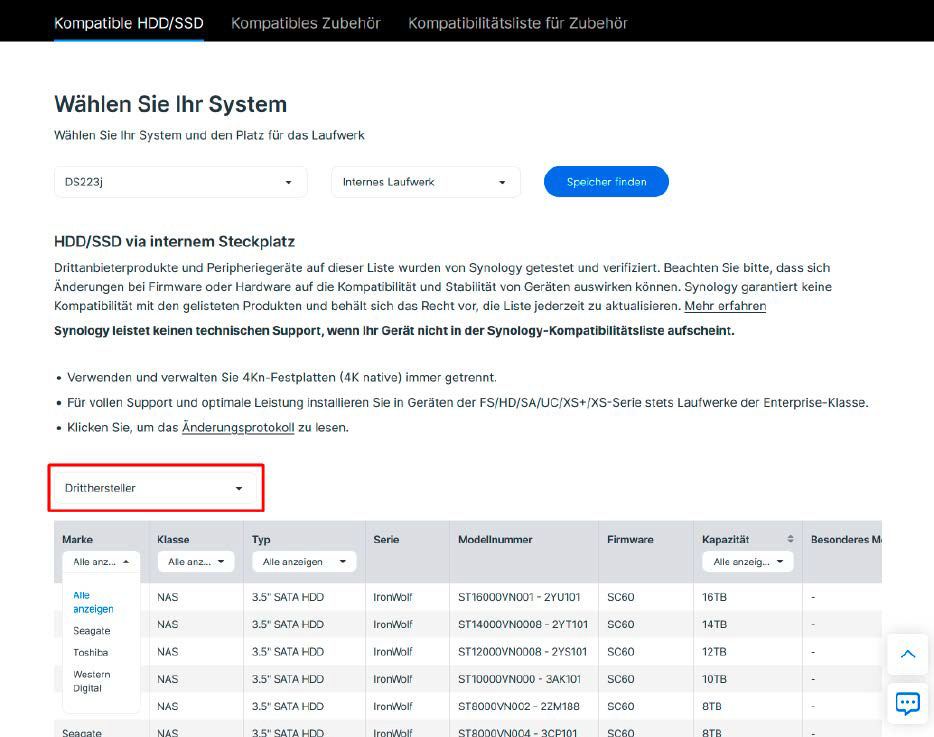
Task: Open the Klasse filter dropdown
Action: click(x=194, y=562)
